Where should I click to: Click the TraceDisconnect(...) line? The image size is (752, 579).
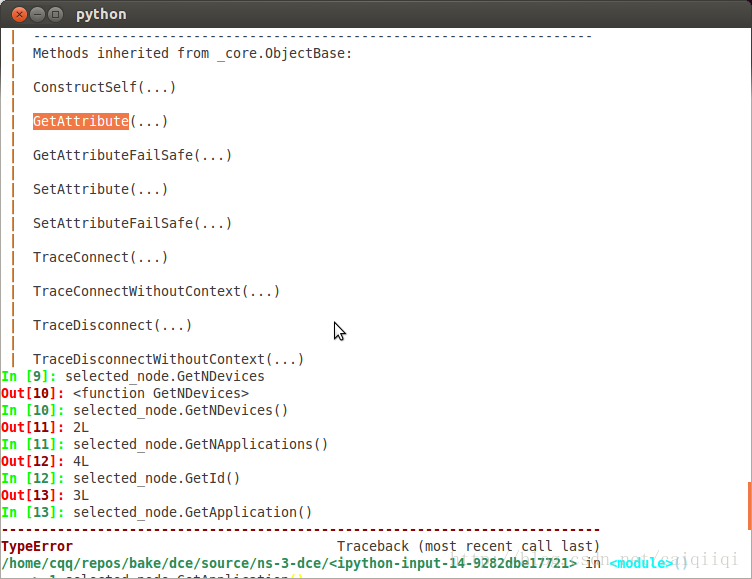[x=112, y=326]
